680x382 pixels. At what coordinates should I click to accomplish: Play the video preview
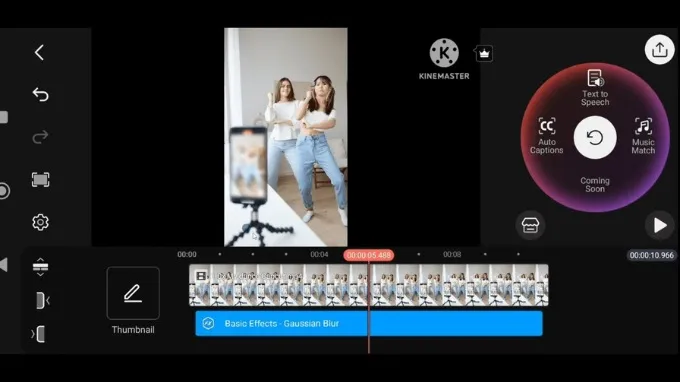point(660,225)
